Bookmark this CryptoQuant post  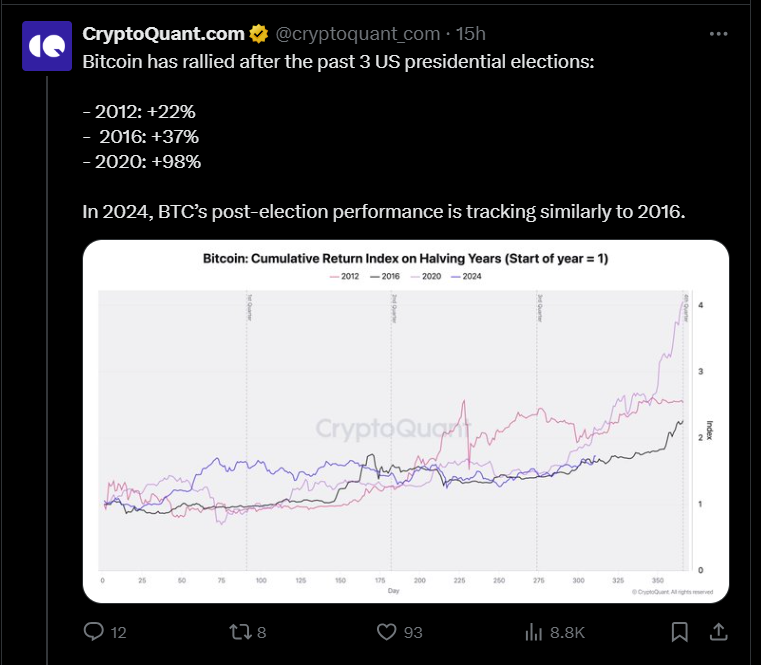(x=679, y=632)
